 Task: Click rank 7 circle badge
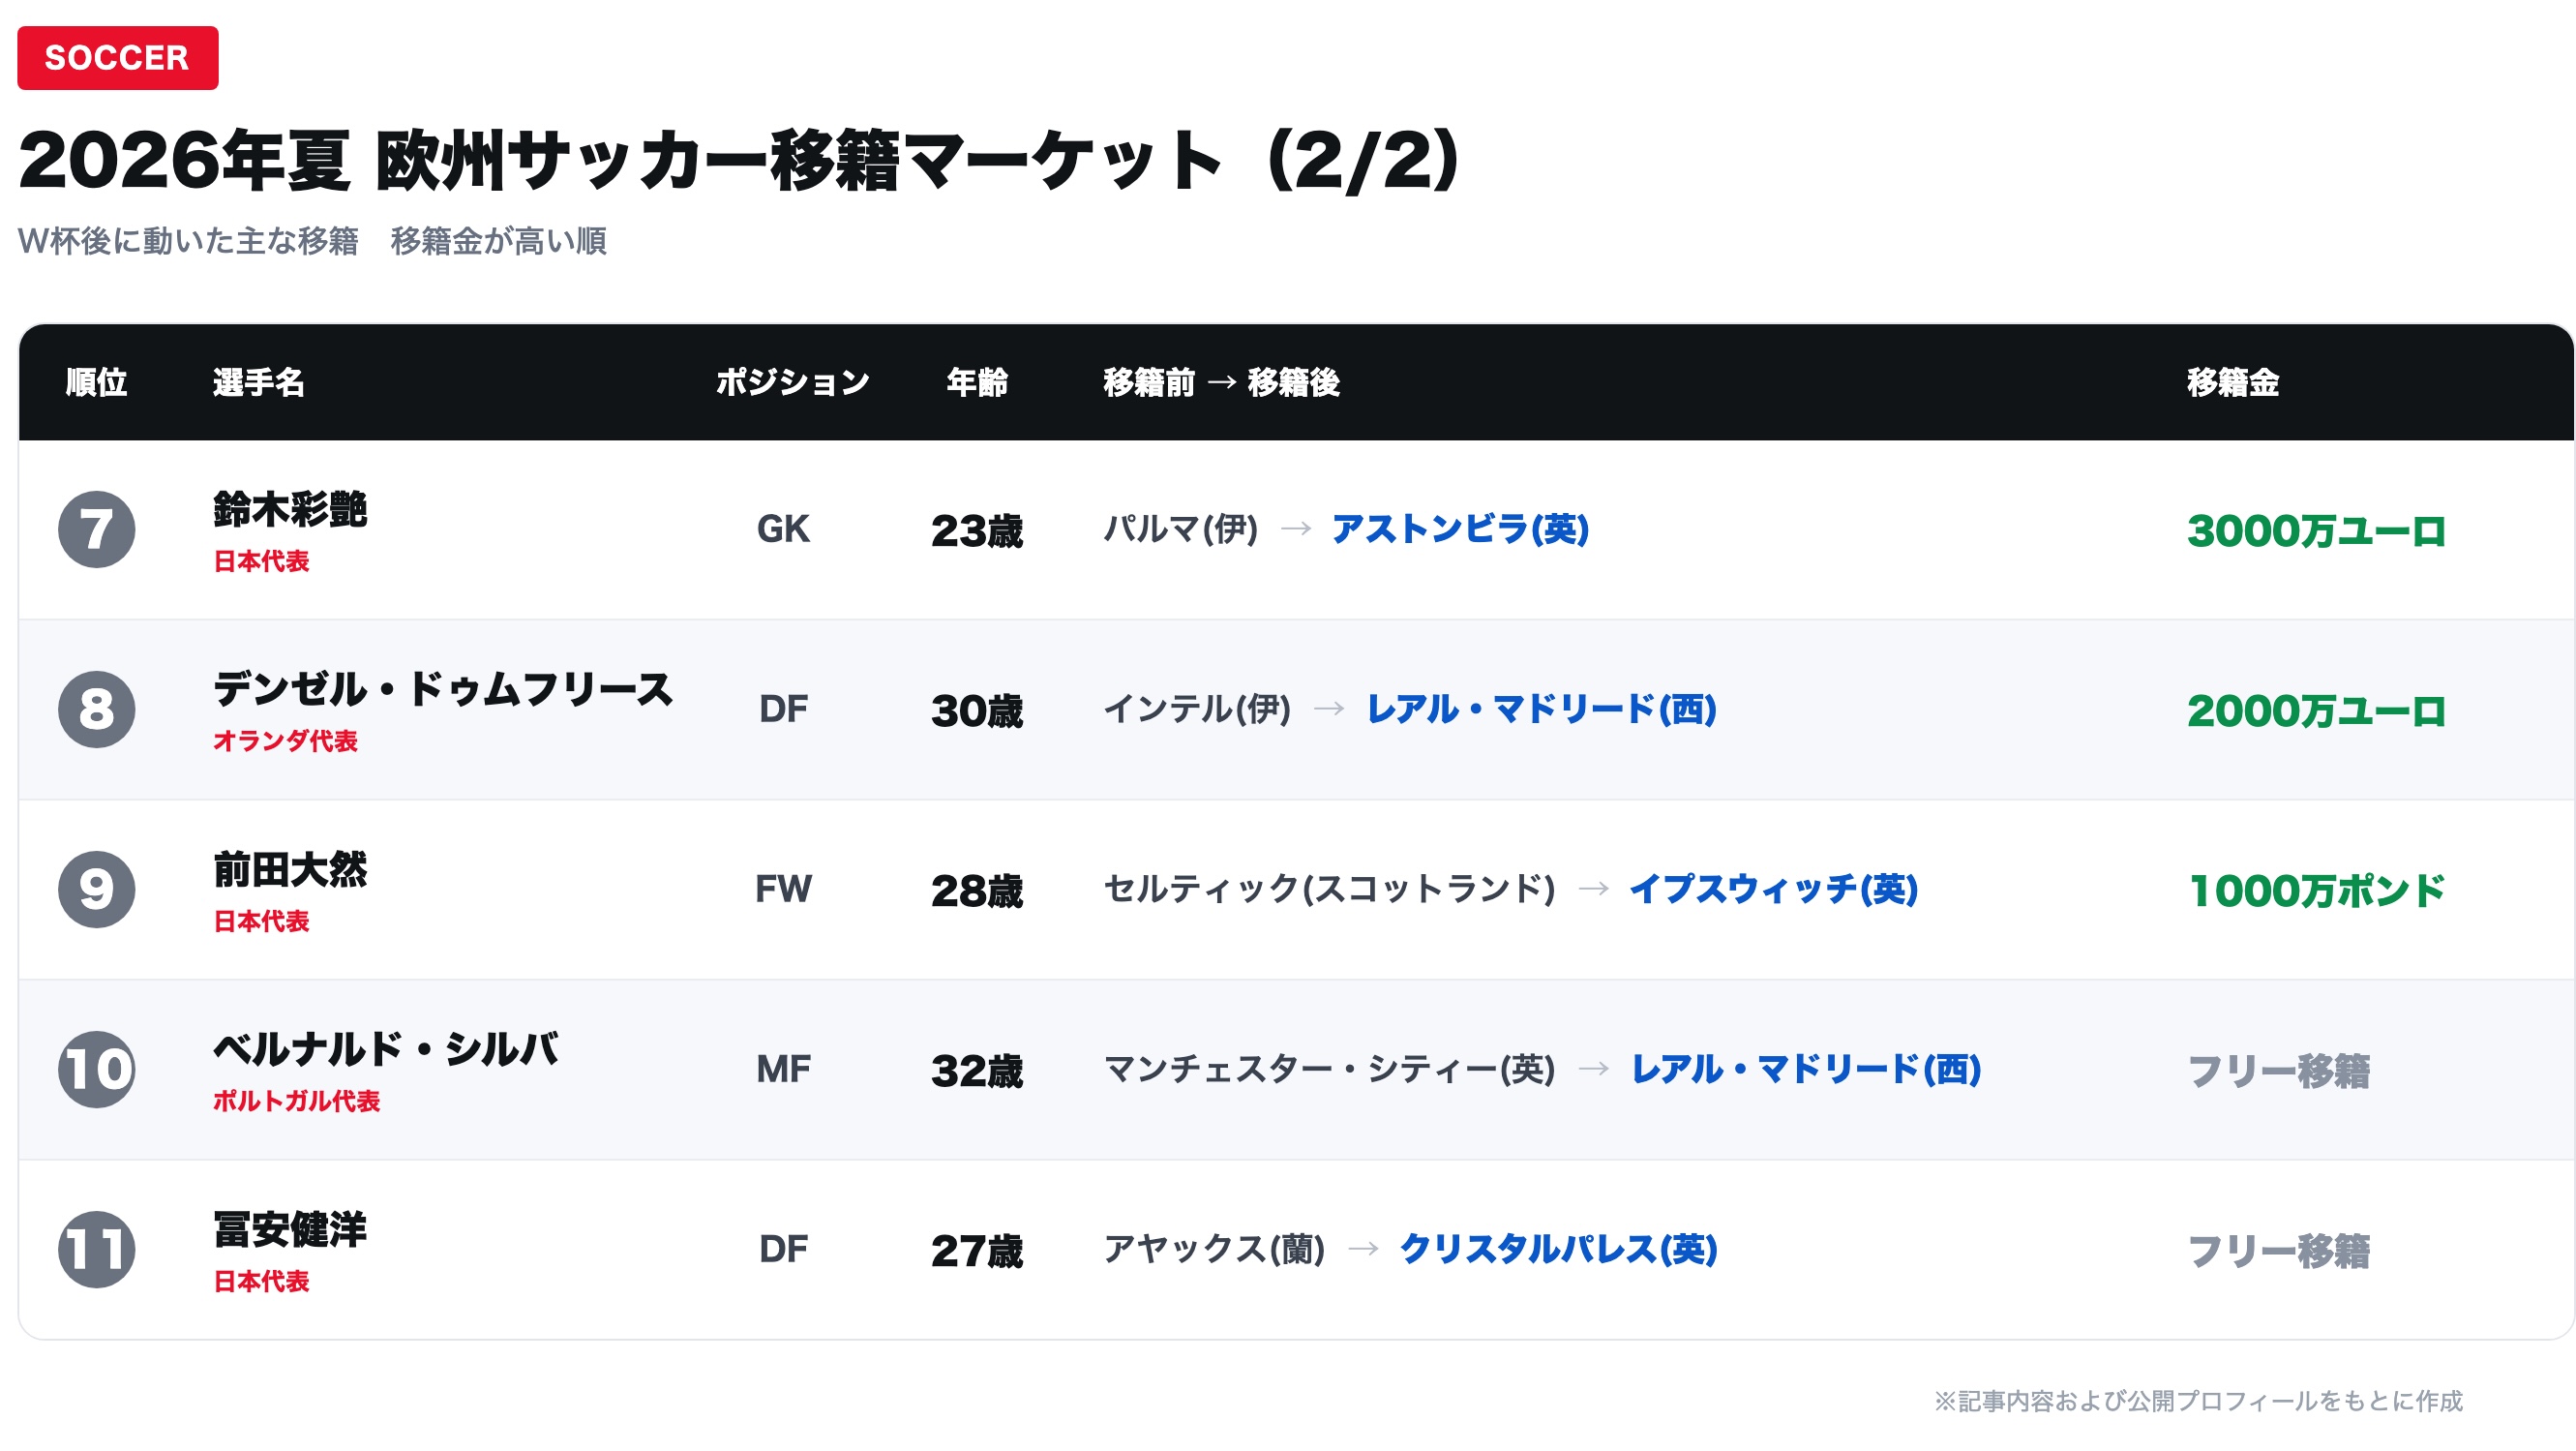(96, 529)
